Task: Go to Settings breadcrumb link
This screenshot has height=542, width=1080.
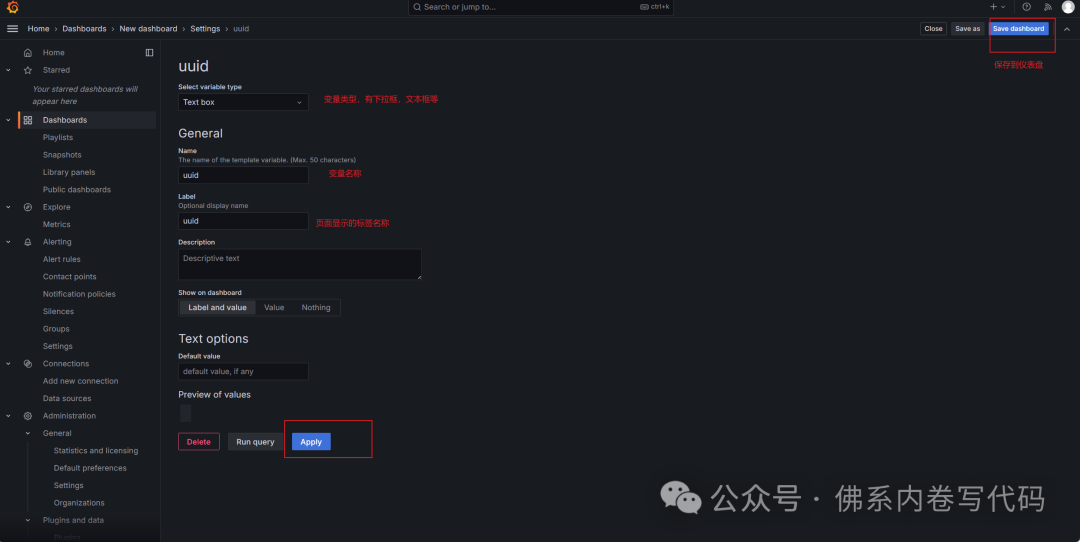Action: pyautogui.click(x=205, y=29)
